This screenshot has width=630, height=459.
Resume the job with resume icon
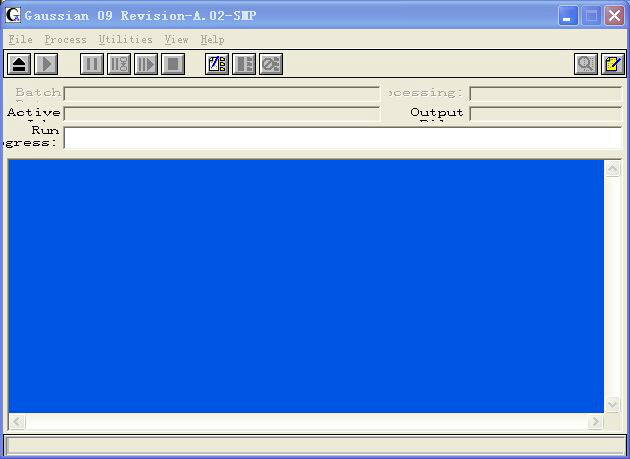point(146,64)
